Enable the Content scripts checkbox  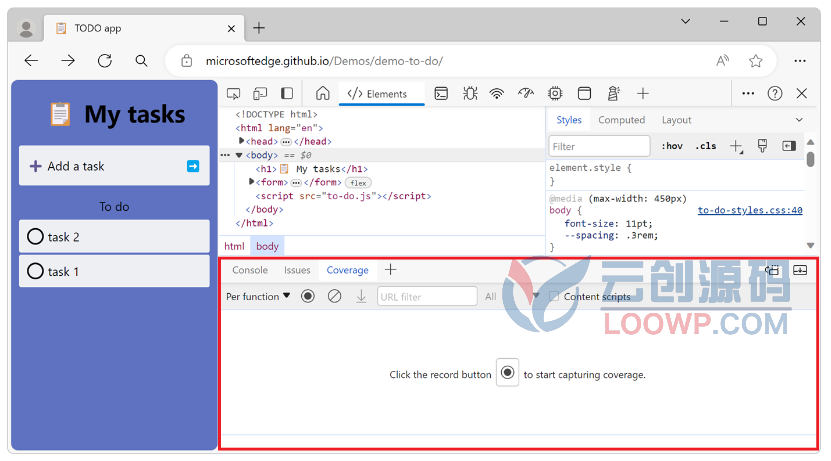(554, 297)
